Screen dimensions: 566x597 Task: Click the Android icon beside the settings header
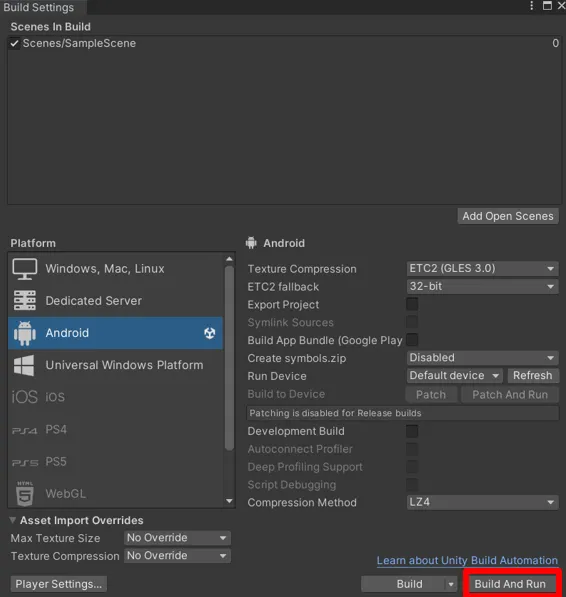[x=251, y=243]
